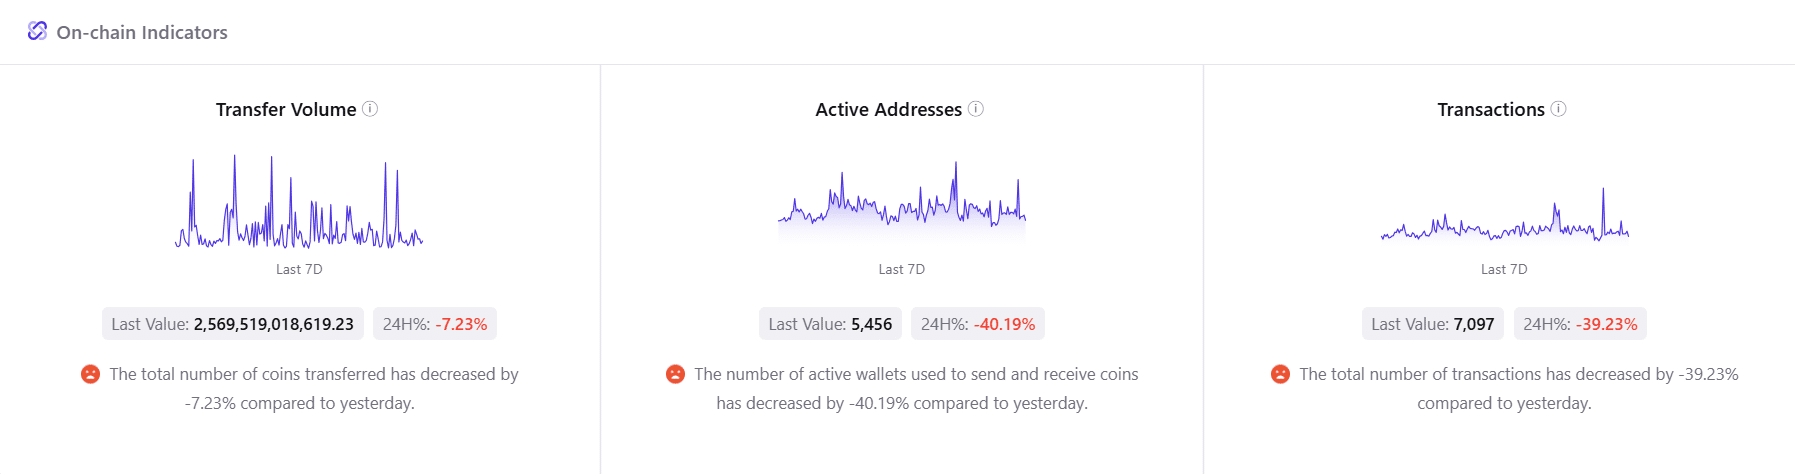Click the Transfer Volume info icon
1795x474 pixels.
370,109
